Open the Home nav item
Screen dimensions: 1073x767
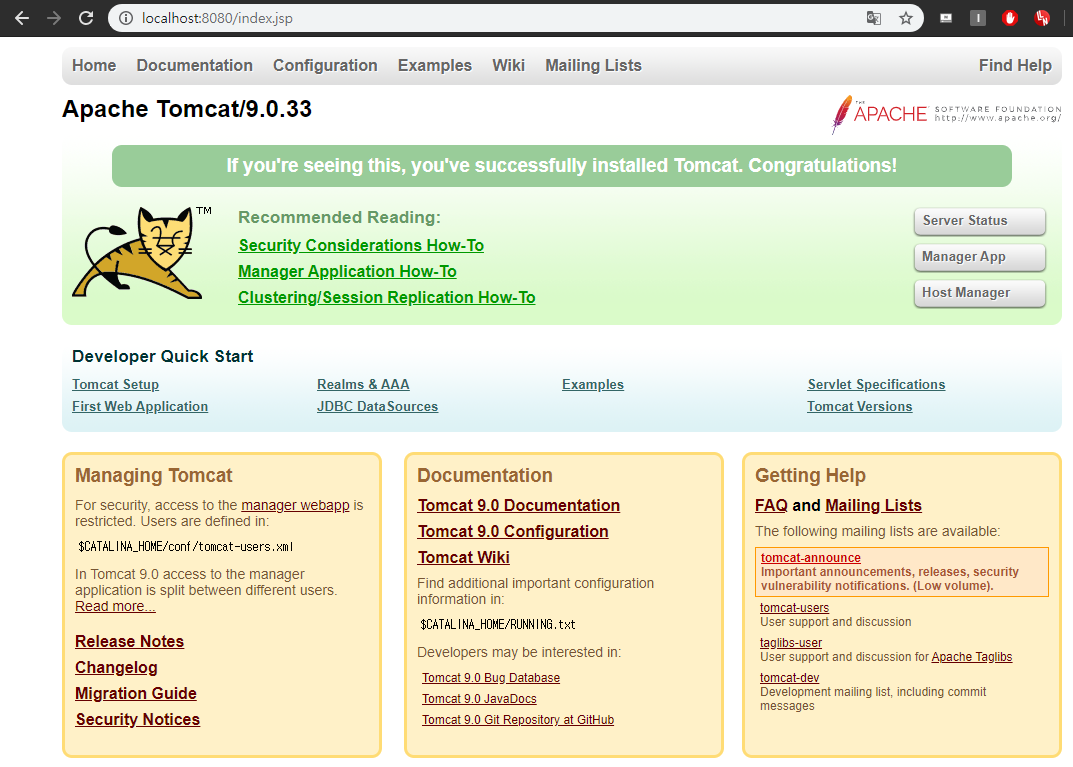94,66
